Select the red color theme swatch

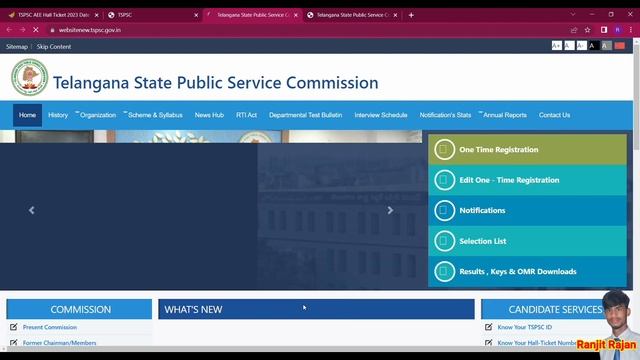click(x=620, y=46)
